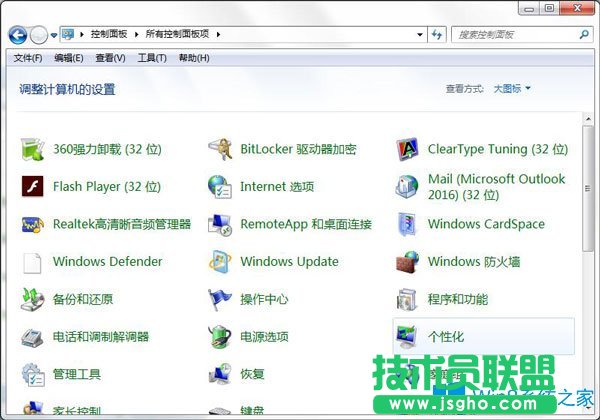Expand the arrow before 控制面板 breadcrumb

tap(82, 34)
